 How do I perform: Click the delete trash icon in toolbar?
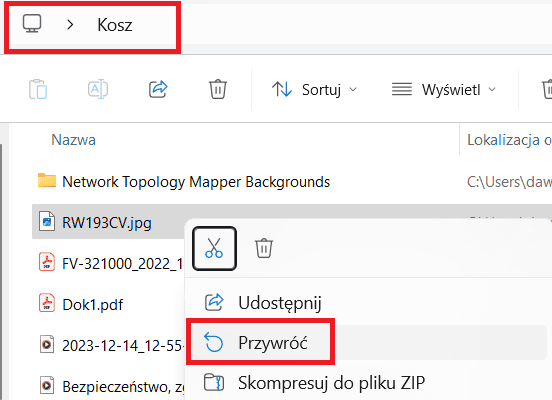tap(218, 89)
